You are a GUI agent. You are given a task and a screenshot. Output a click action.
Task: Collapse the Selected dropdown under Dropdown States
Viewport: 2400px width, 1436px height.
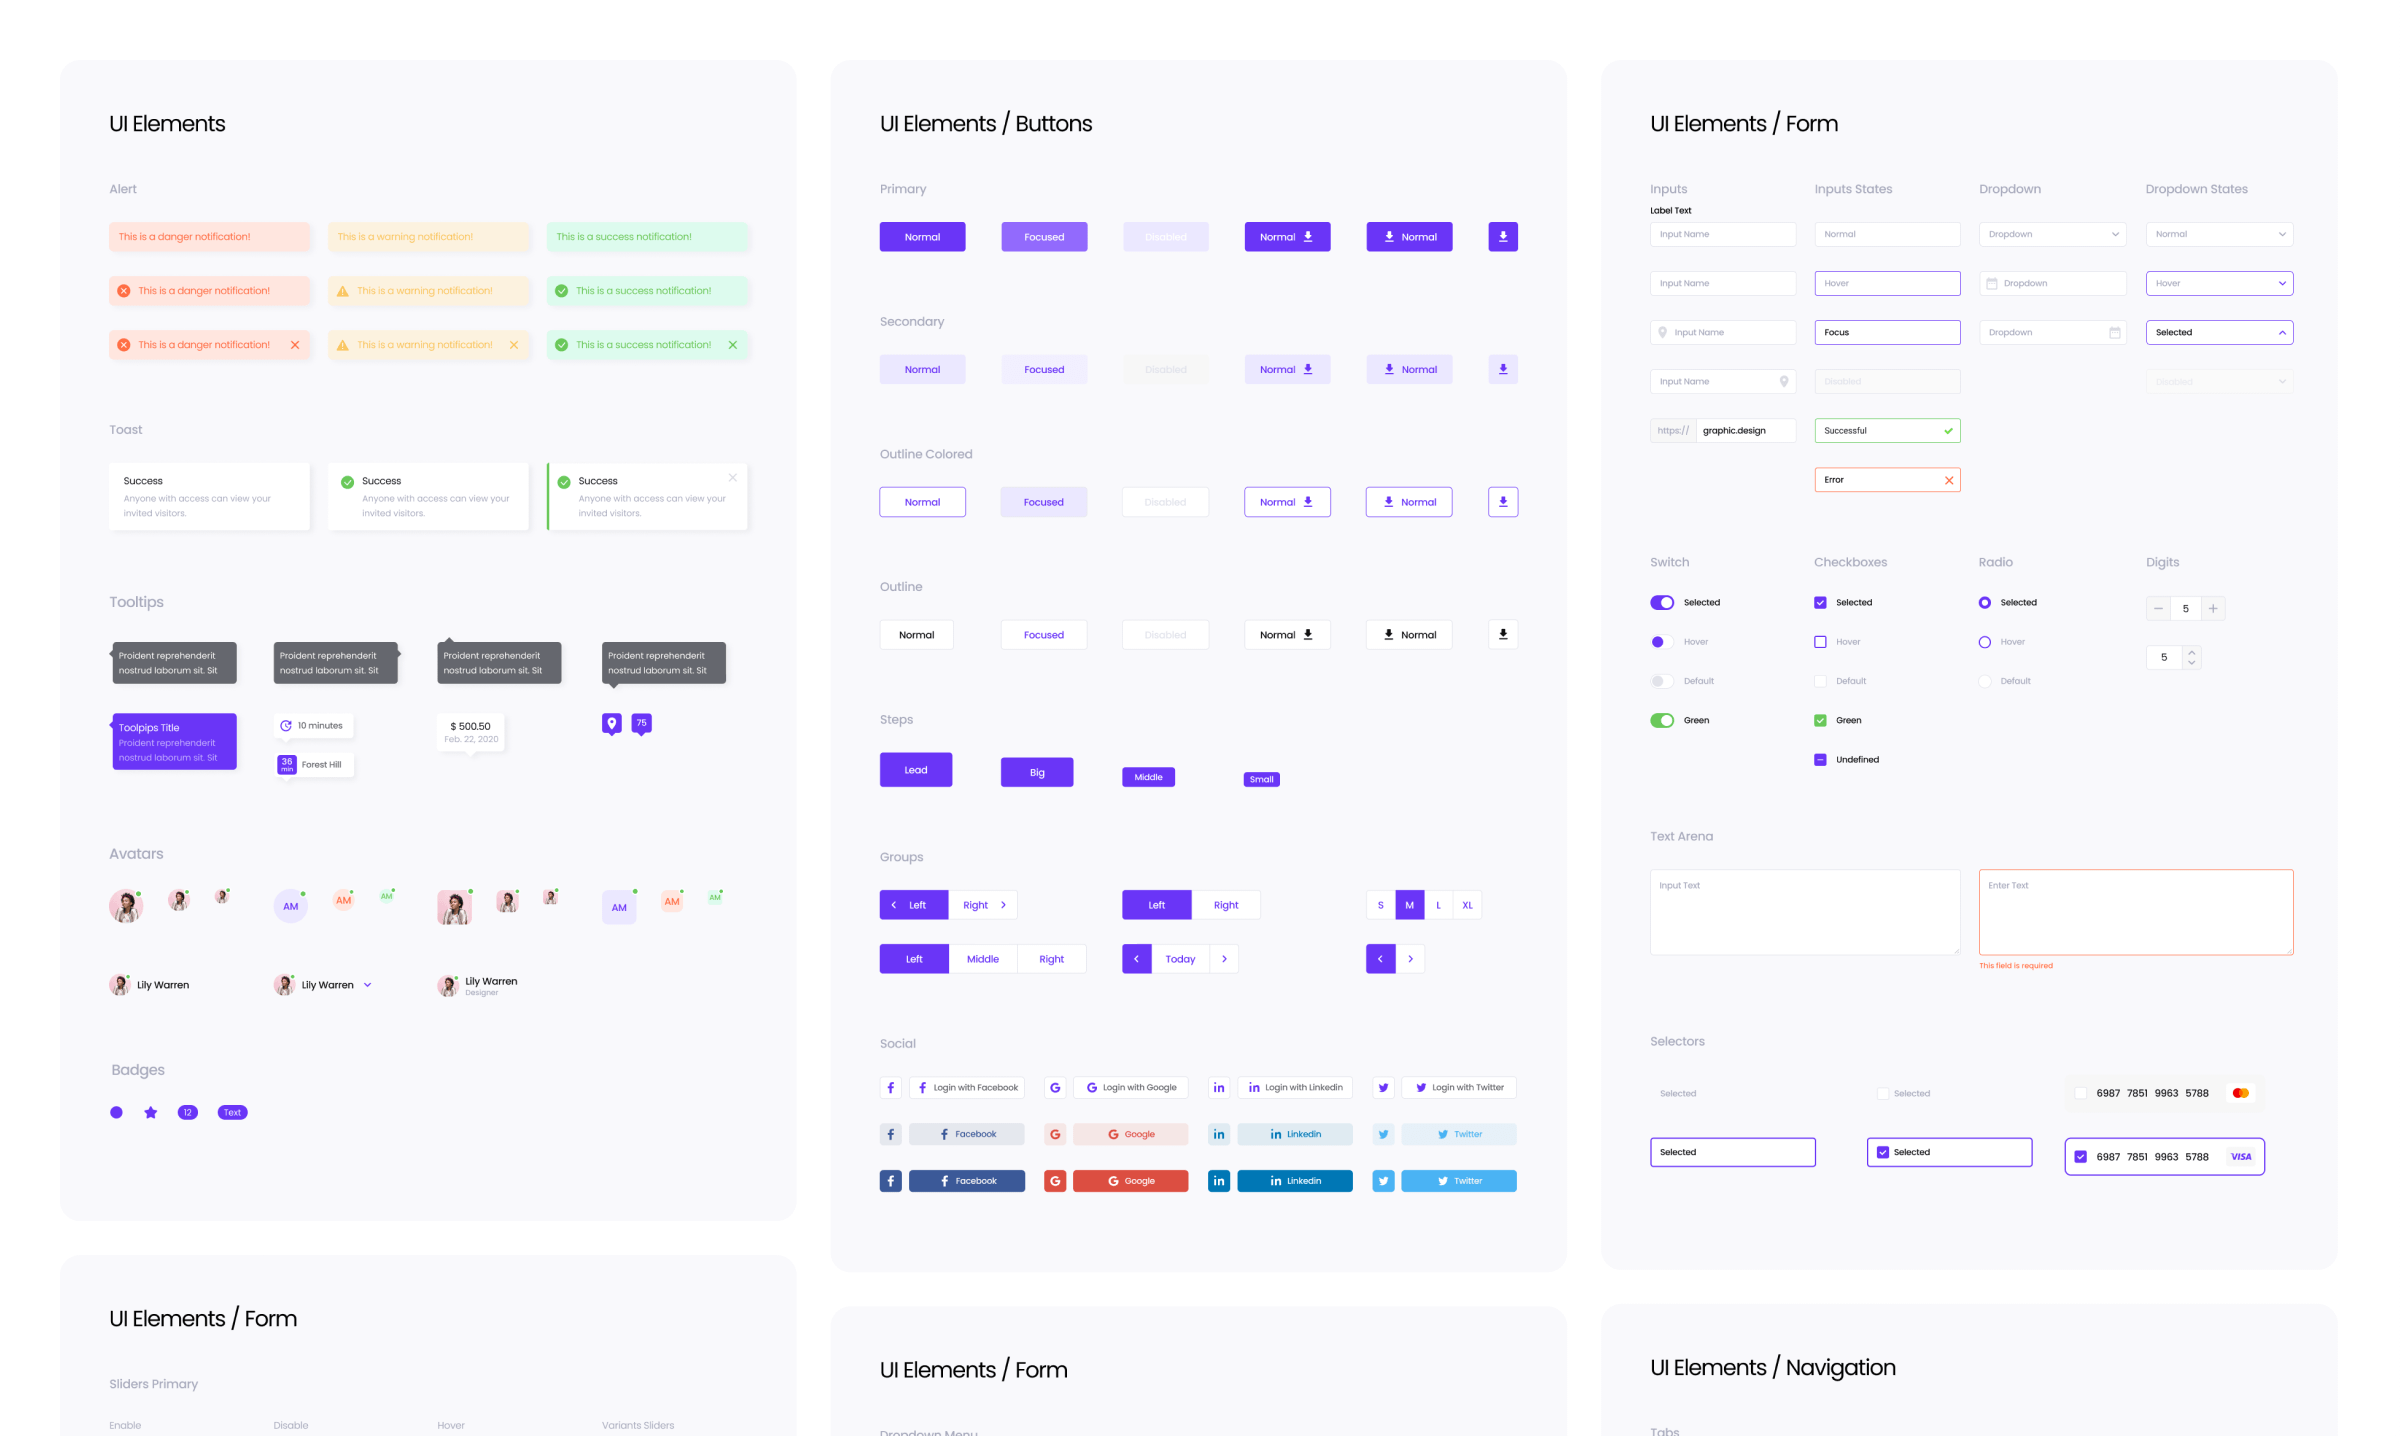[2281, 331]
